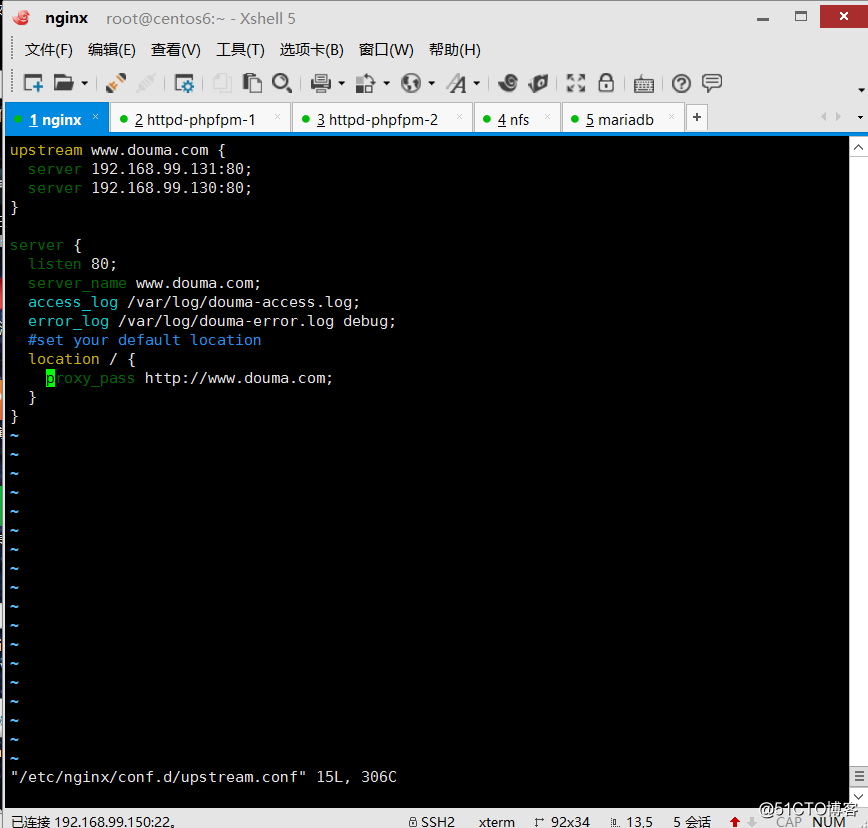
Task: Click the tab scroll left arrow
Action: (x=824, y=117)
